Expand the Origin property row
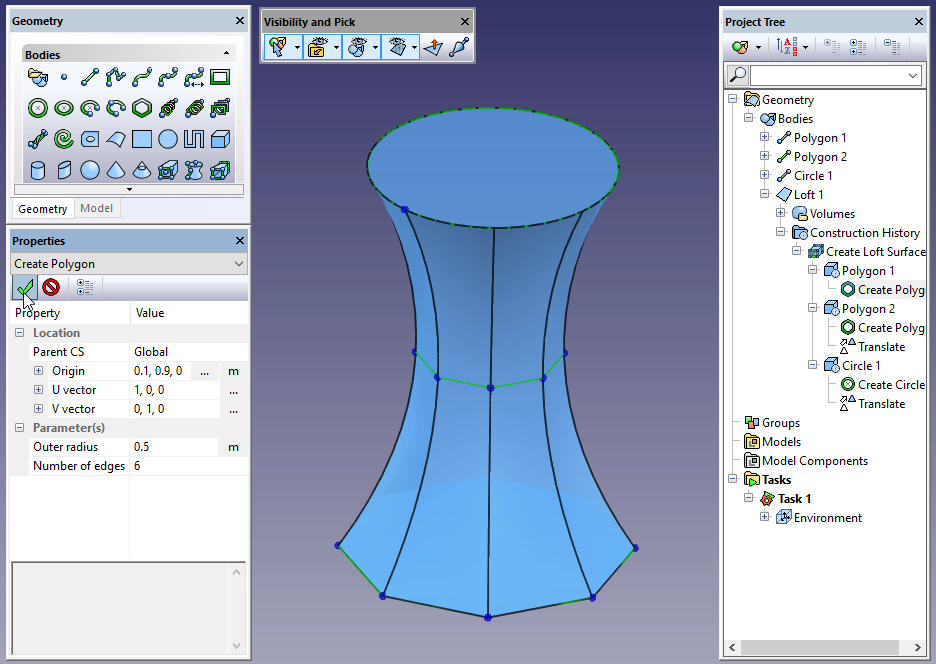936x664 pixels. (39, 371)
